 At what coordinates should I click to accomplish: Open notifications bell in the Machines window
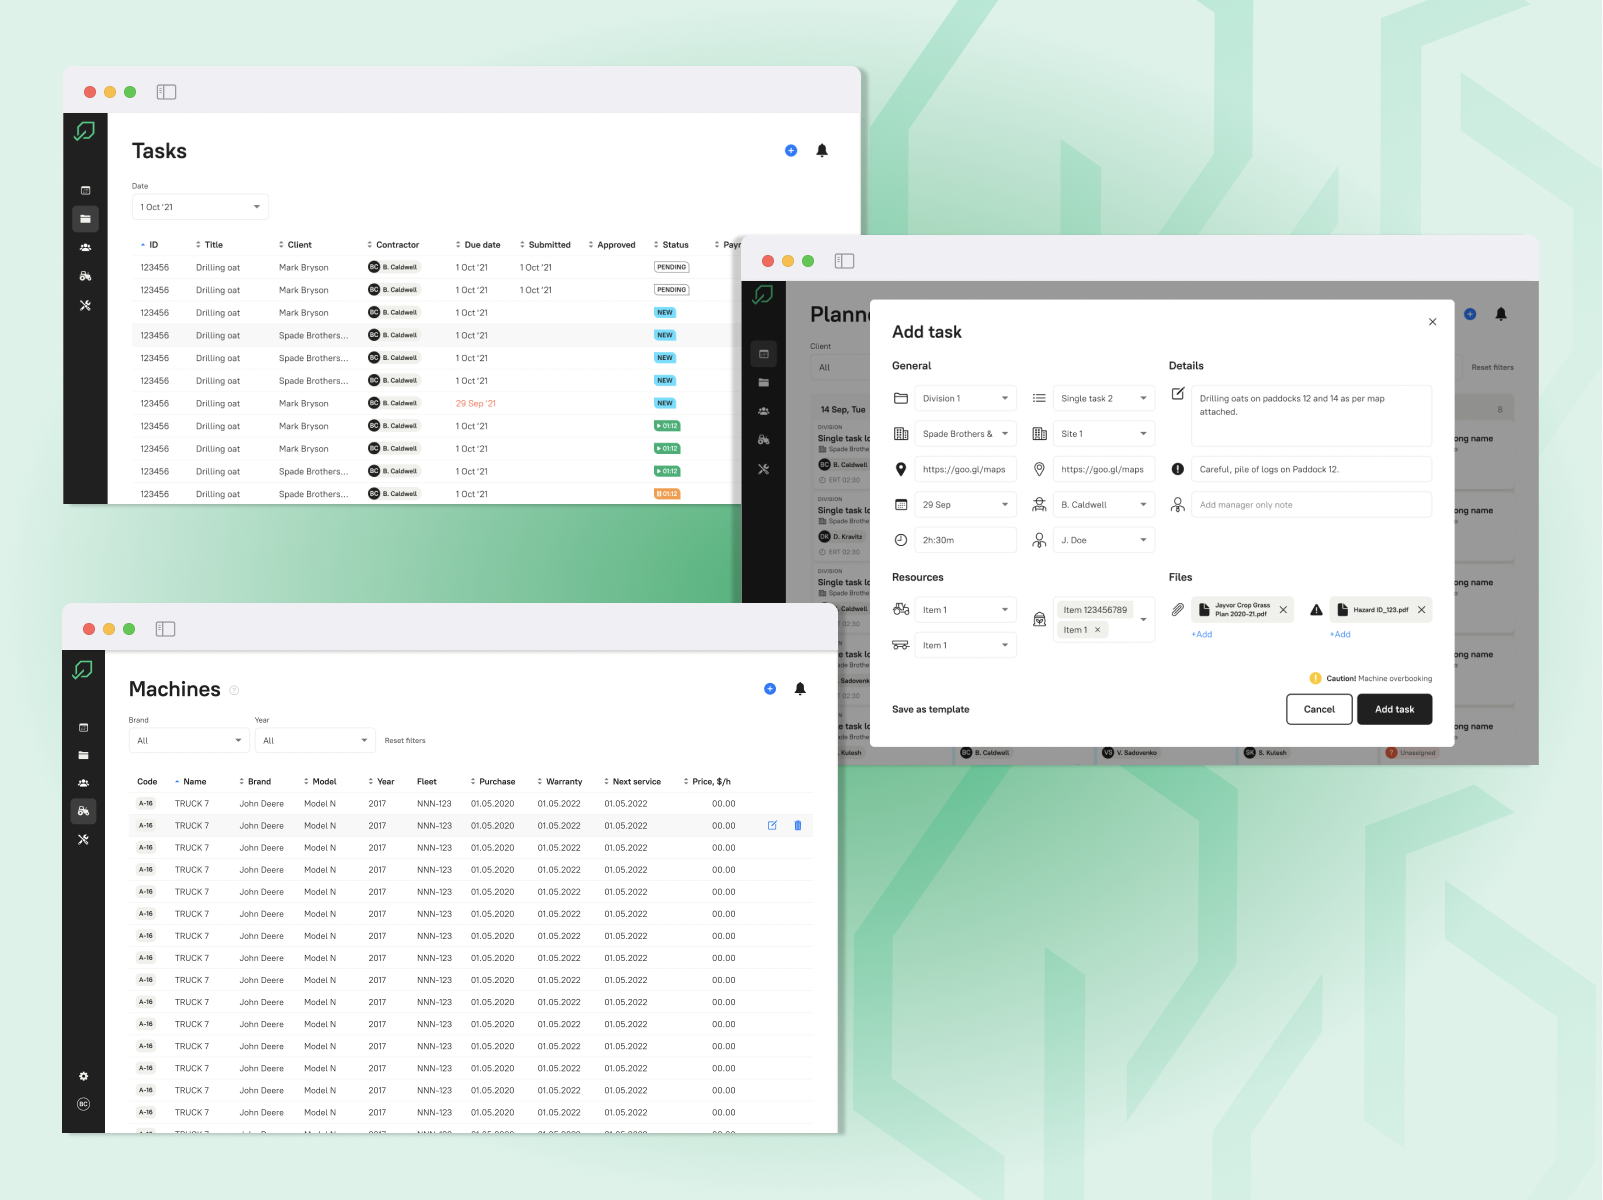800,689
